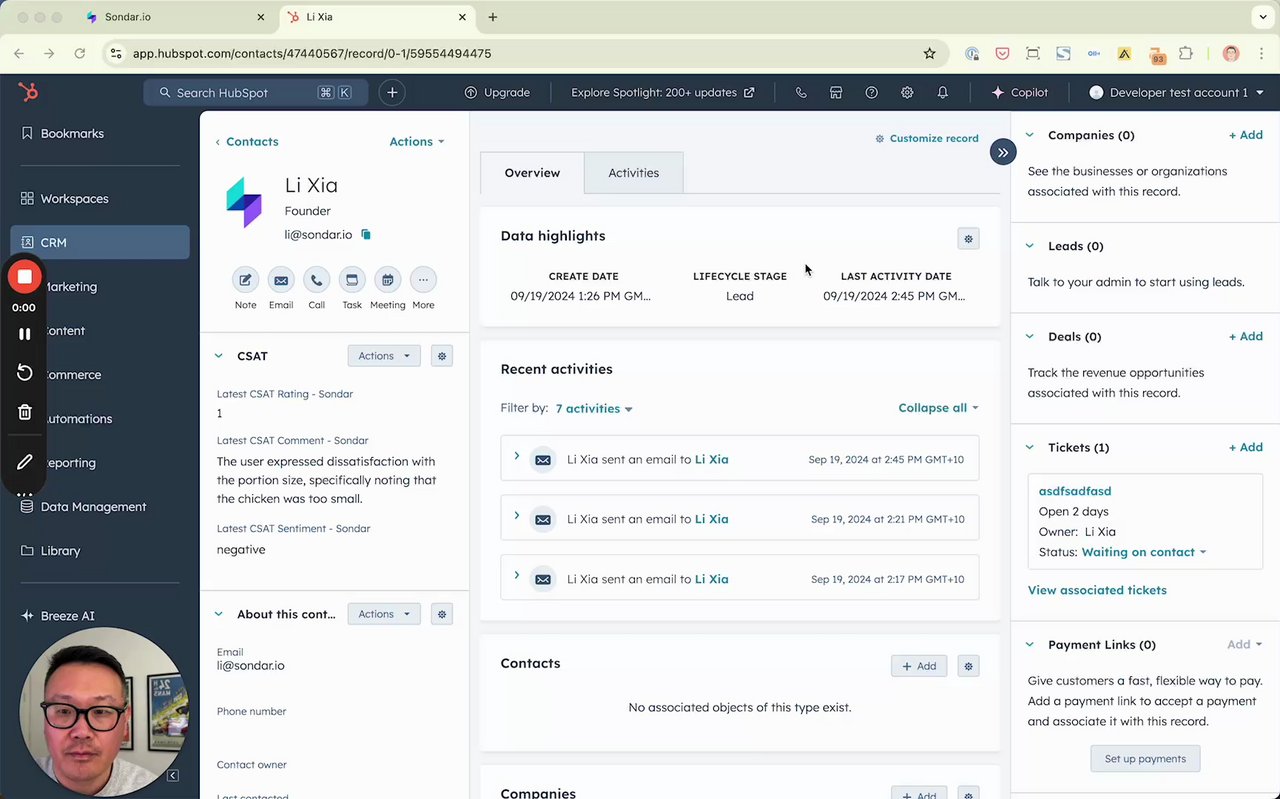
Task: Stop the screen recording
Action: [x=25, y=277]
